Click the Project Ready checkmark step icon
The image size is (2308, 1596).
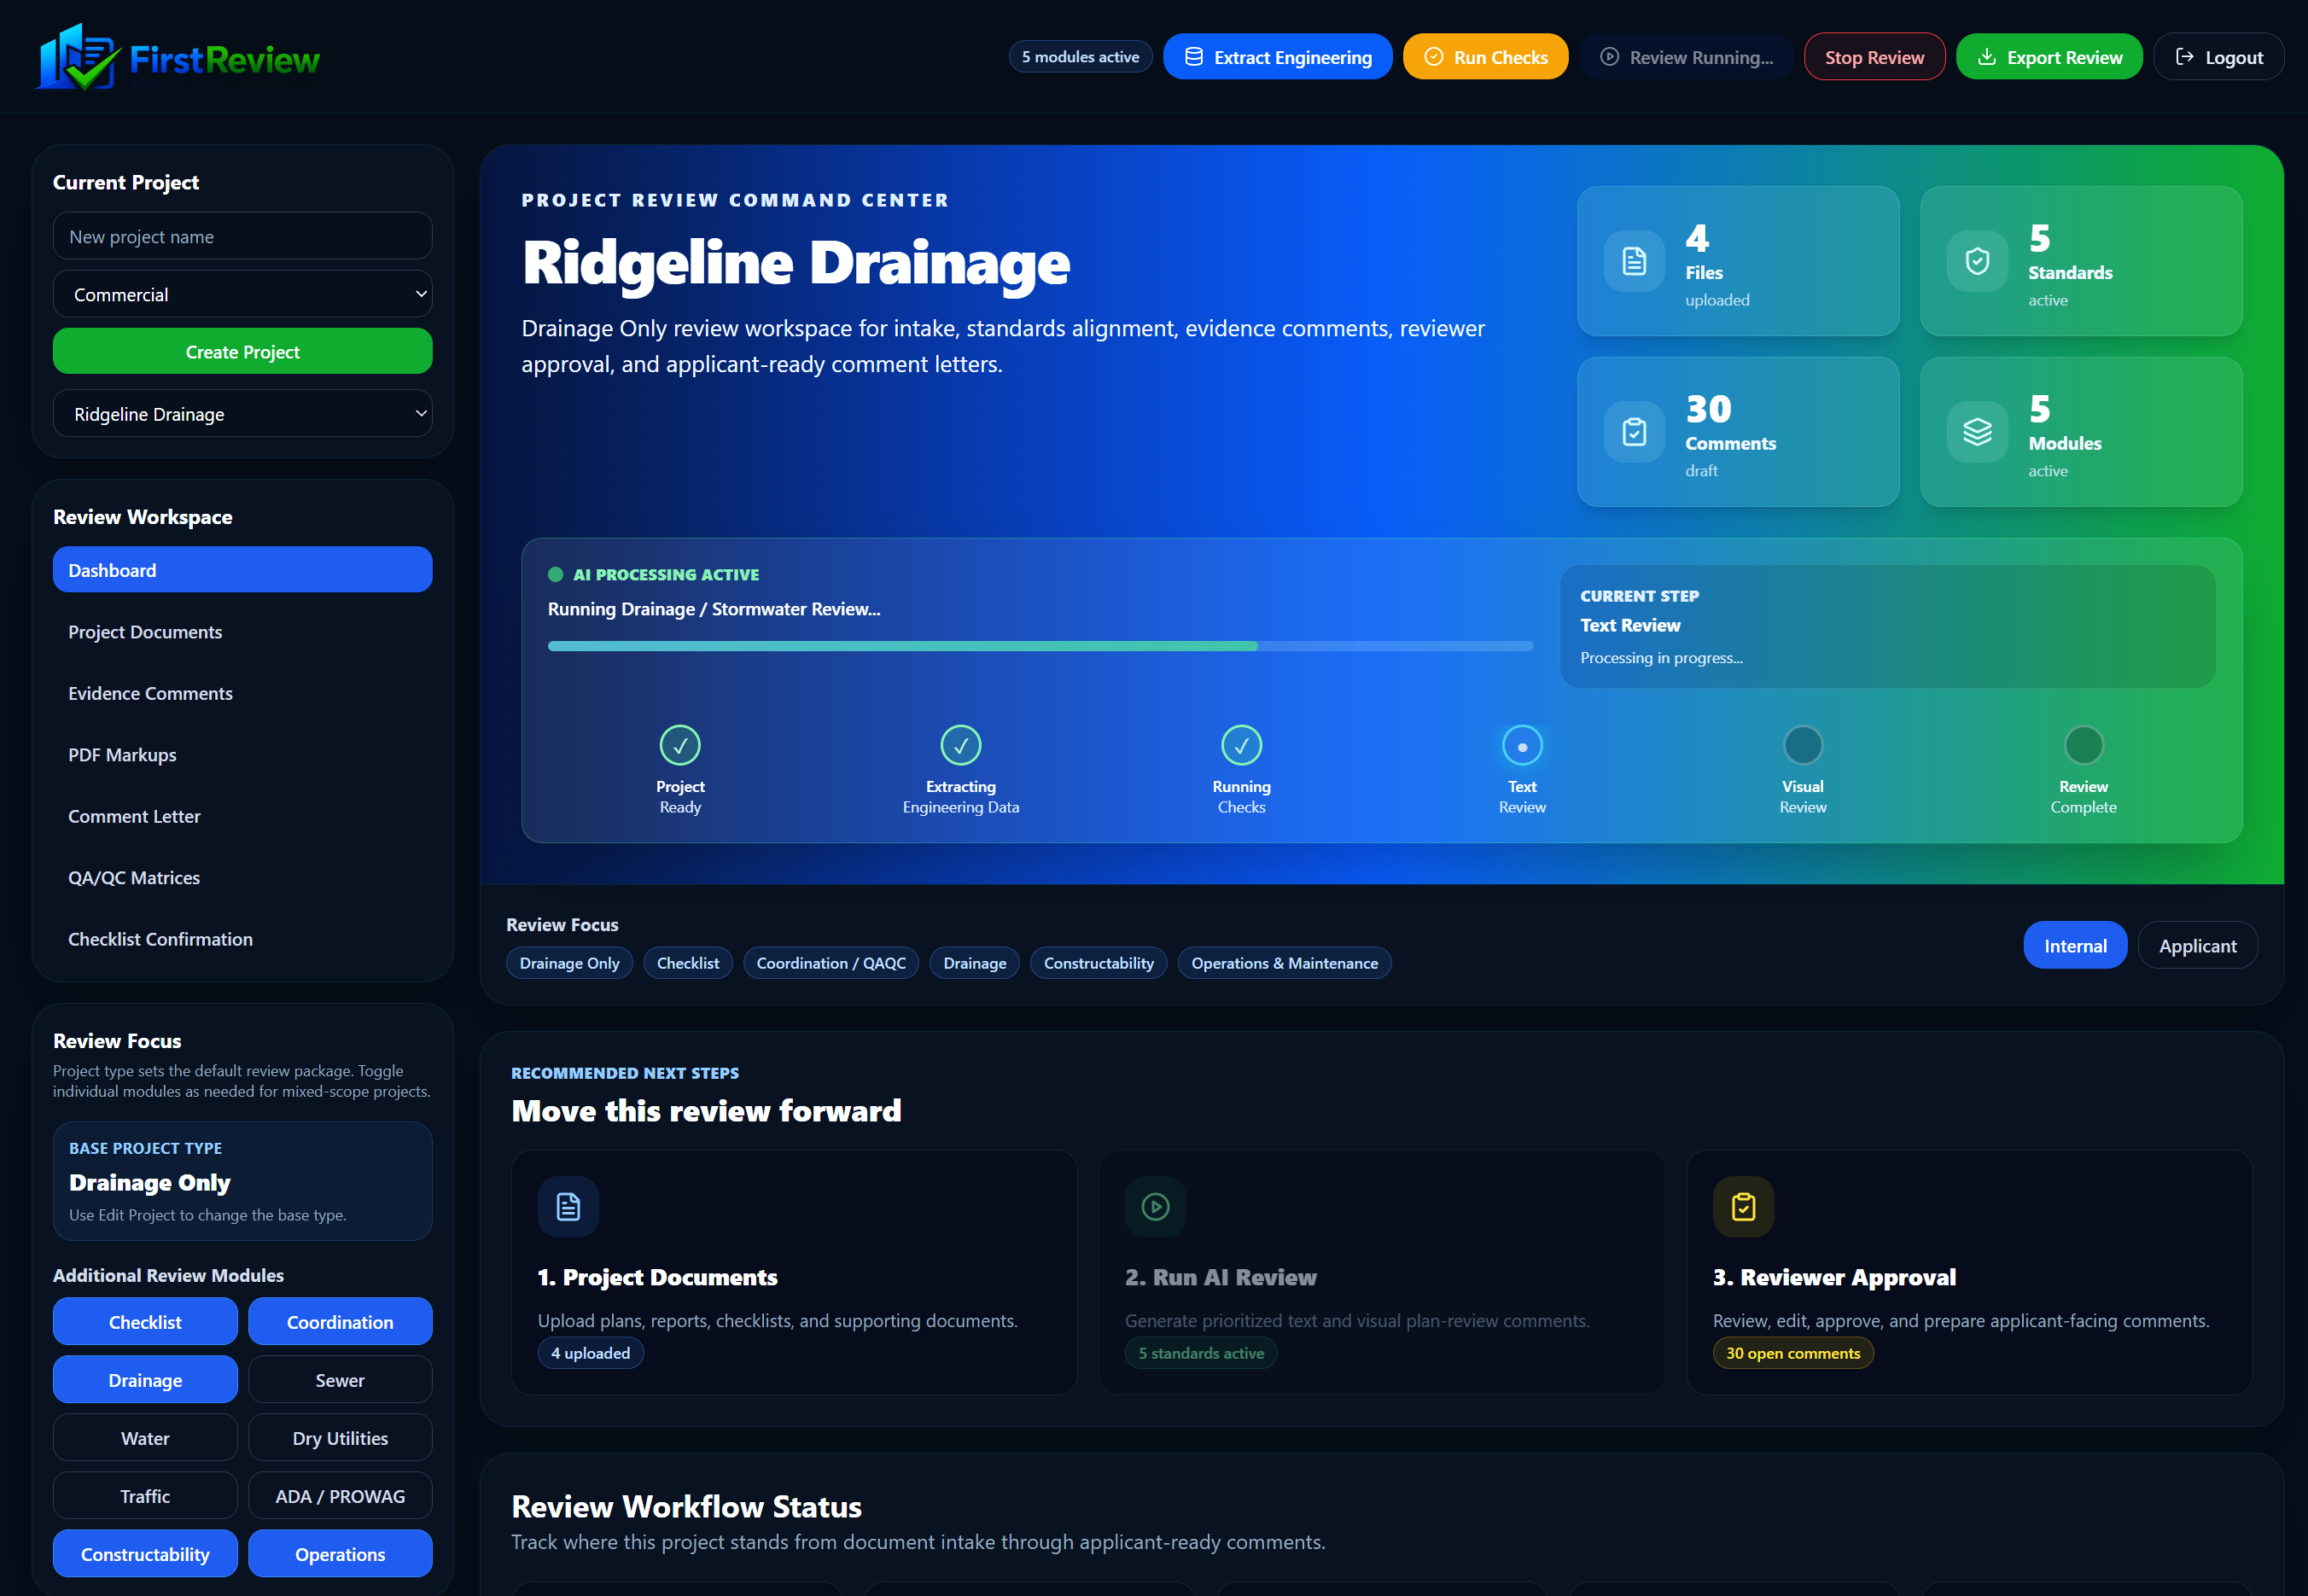click(x=680, y=745)
